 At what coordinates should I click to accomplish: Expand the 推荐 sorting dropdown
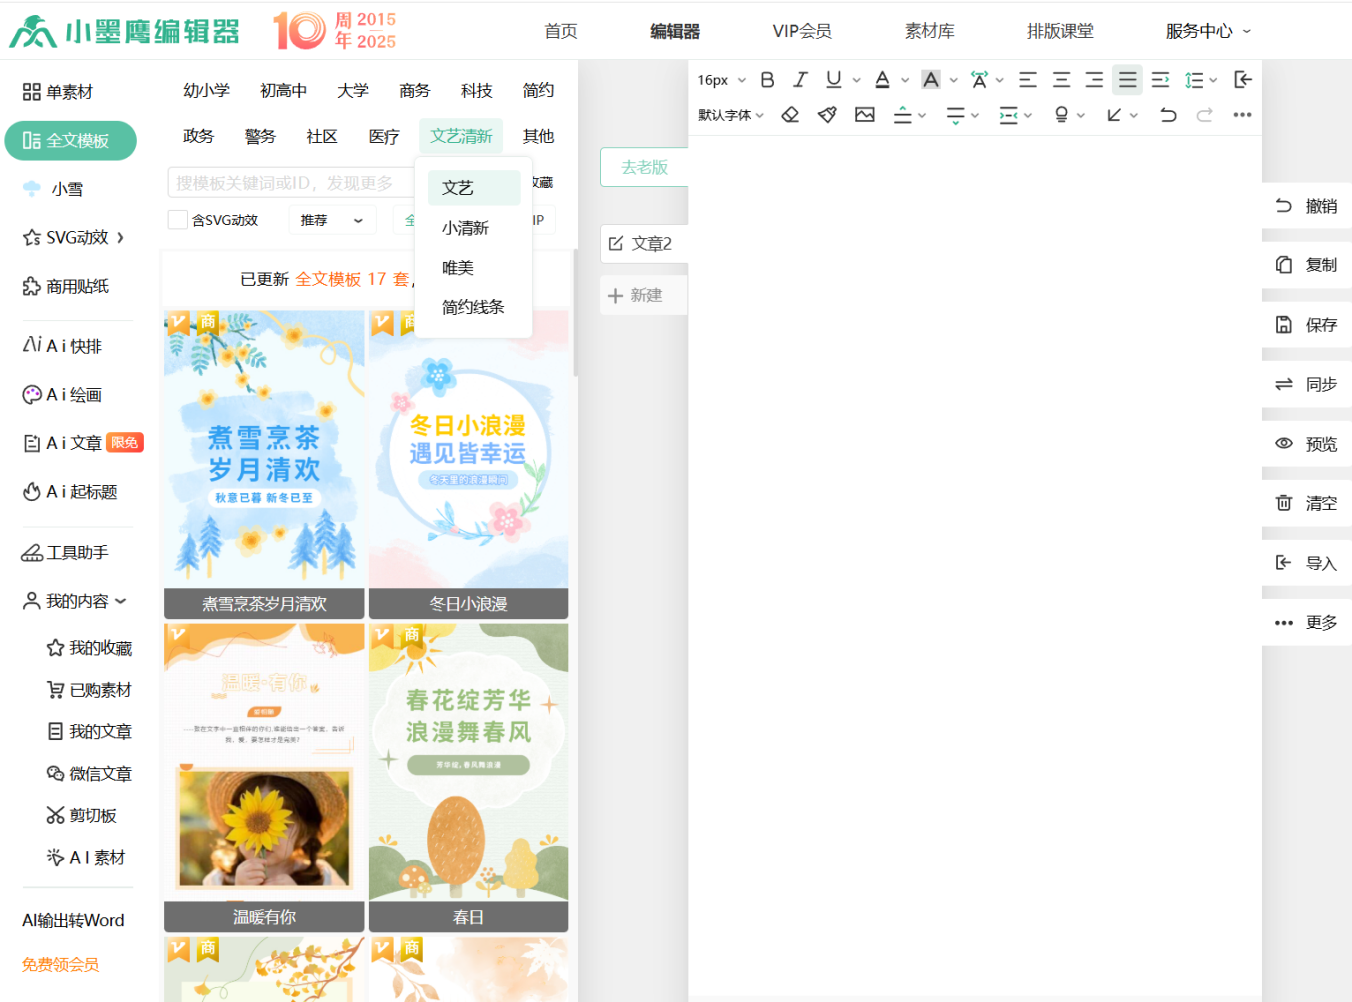point(332,220)
